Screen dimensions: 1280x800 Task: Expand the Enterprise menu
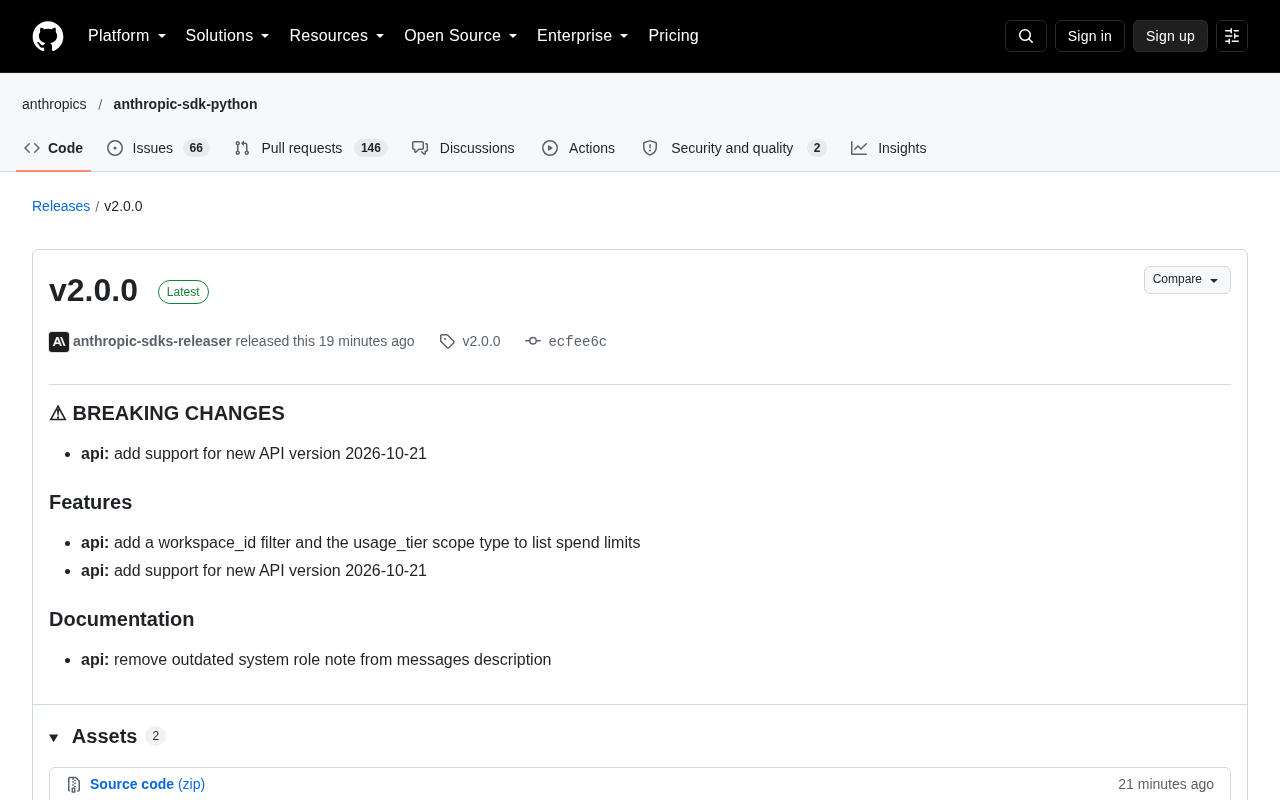tap(583, 36)
